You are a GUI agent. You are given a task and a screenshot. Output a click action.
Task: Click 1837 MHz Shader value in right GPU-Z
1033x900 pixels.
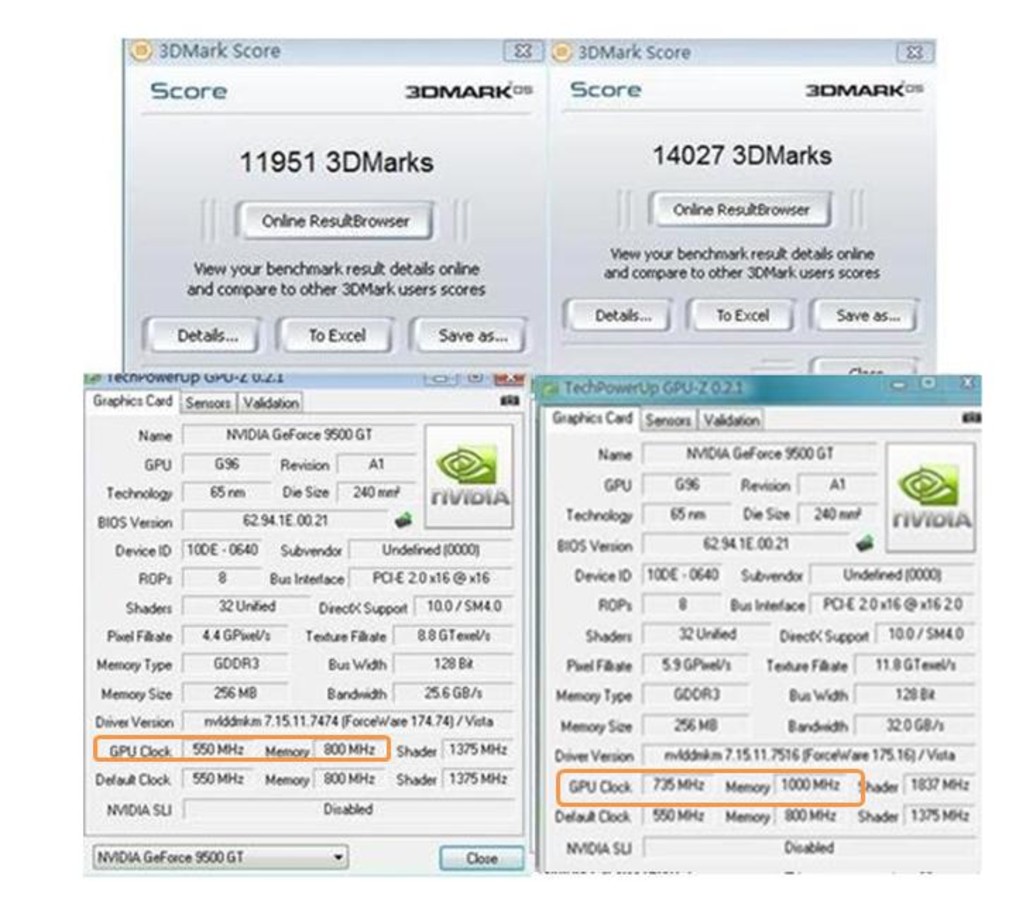pyautogui.click(x=939, y=785)
